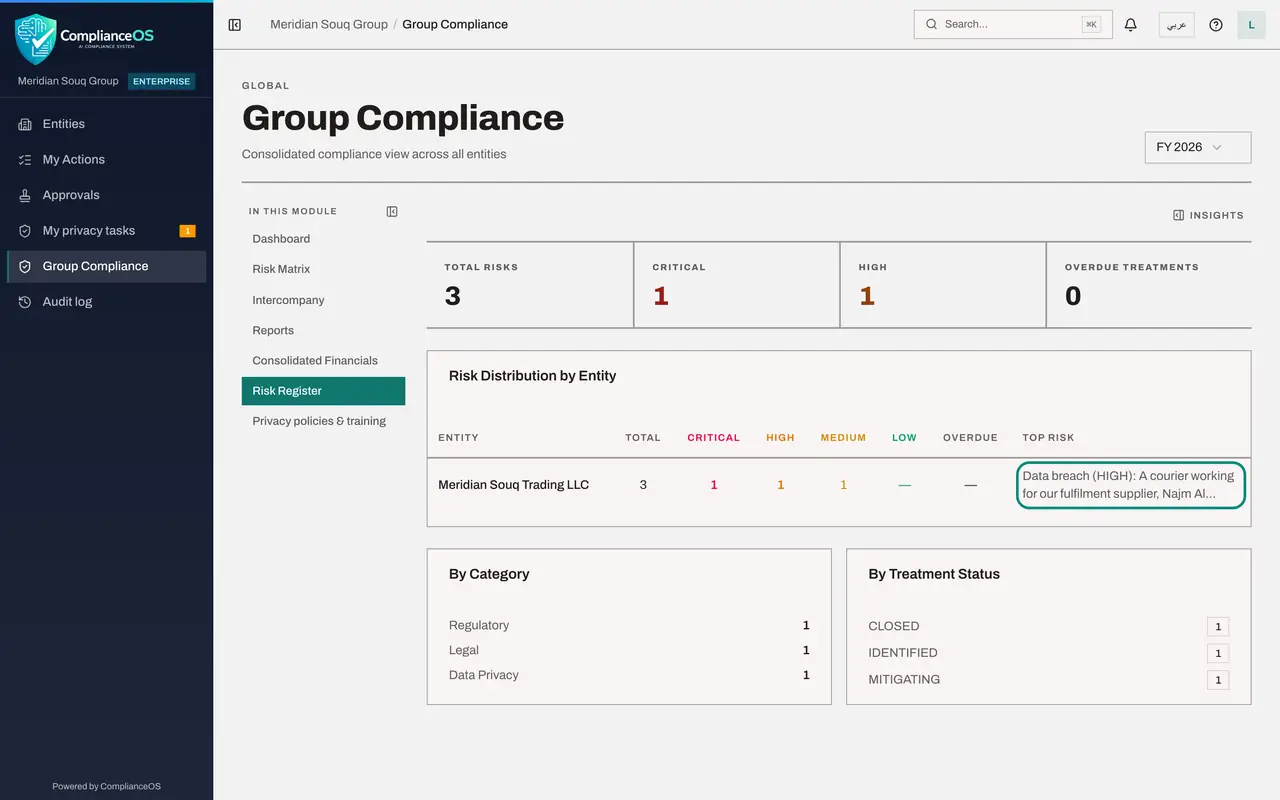Screen dimensions: 1280x800
Task: Open the Audit log page
Action: 106,302
